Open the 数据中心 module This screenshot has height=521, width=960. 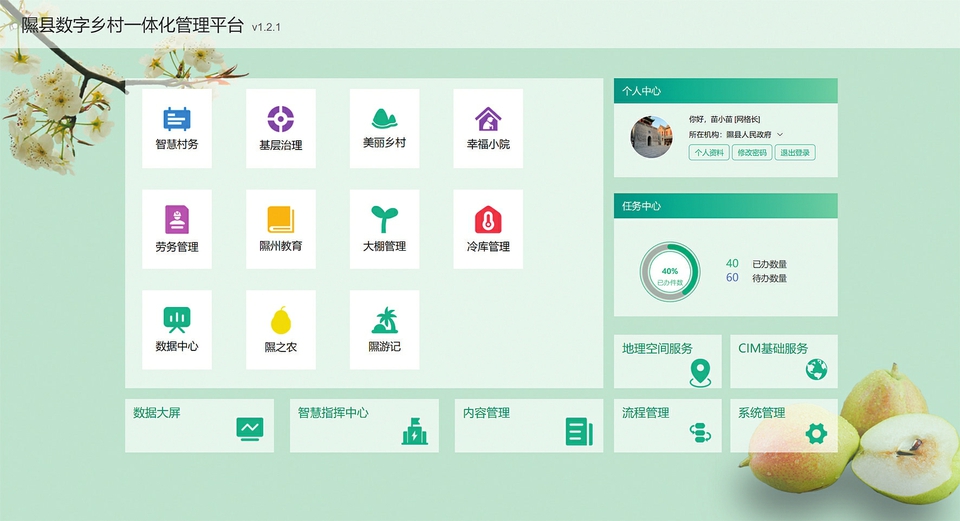(x=177, y=328)
